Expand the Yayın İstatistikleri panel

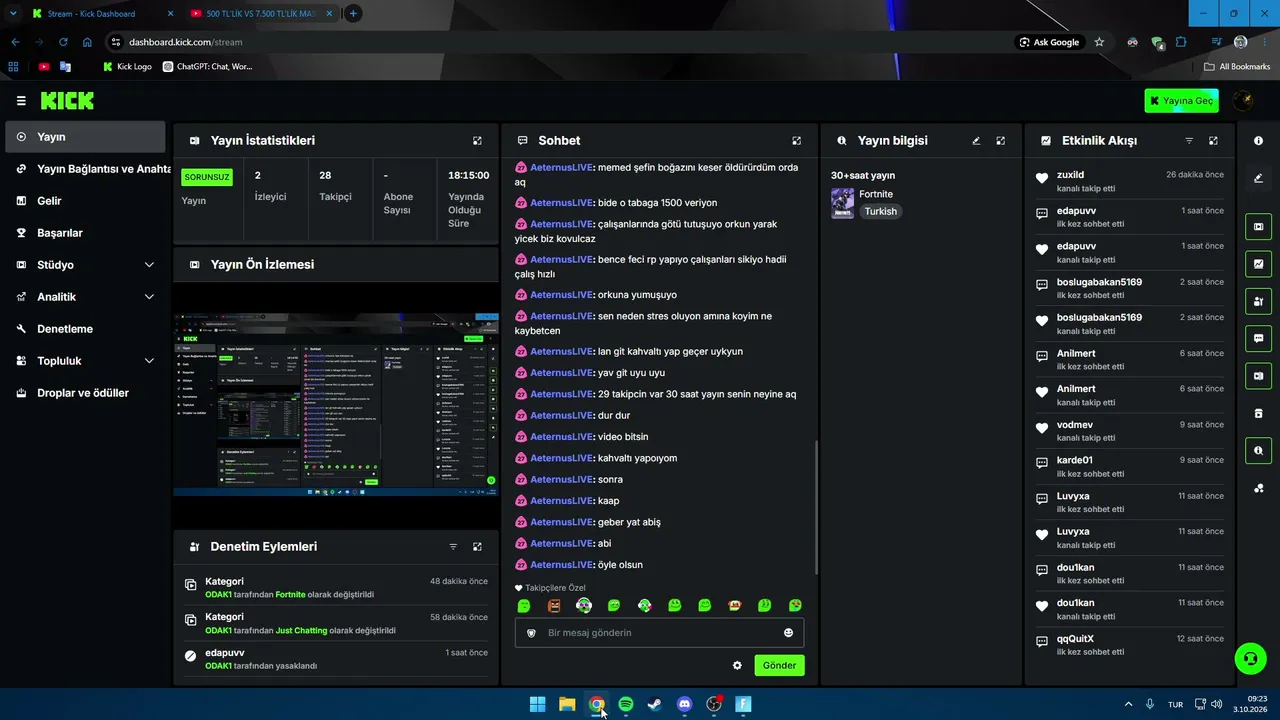tap(477, 141)
